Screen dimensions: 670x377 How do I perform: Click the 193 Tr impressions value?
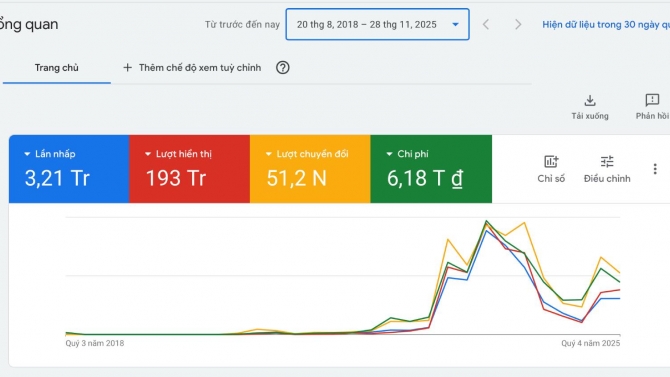point(176,178)
